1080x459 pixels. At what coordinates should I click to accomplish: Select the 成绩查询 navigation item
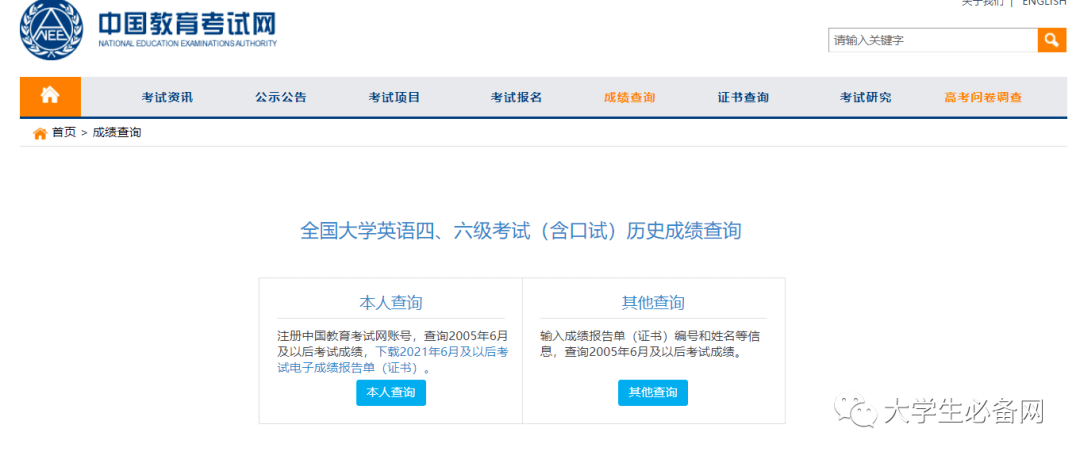click(630, 97)
